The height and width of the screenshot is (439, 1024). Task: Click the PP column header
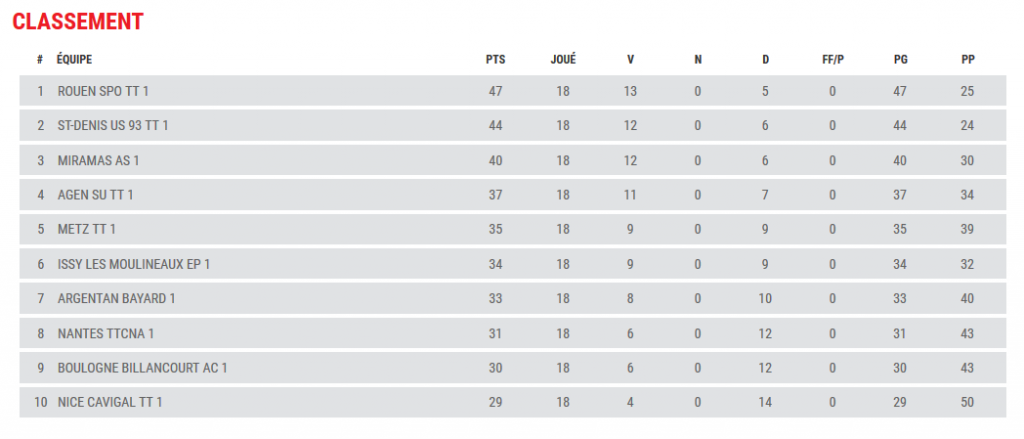pos(967,59)
